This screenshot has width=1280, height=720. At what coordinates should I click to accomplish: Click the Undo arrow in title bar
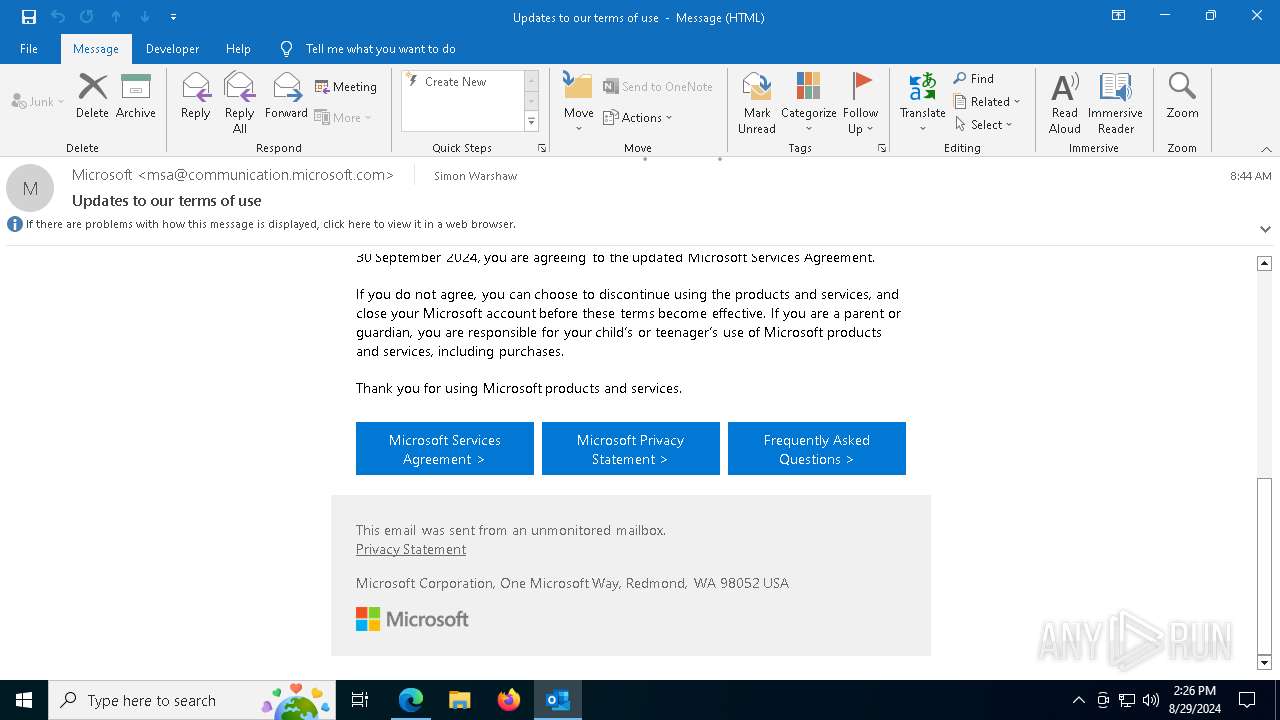tap(58, 17)
